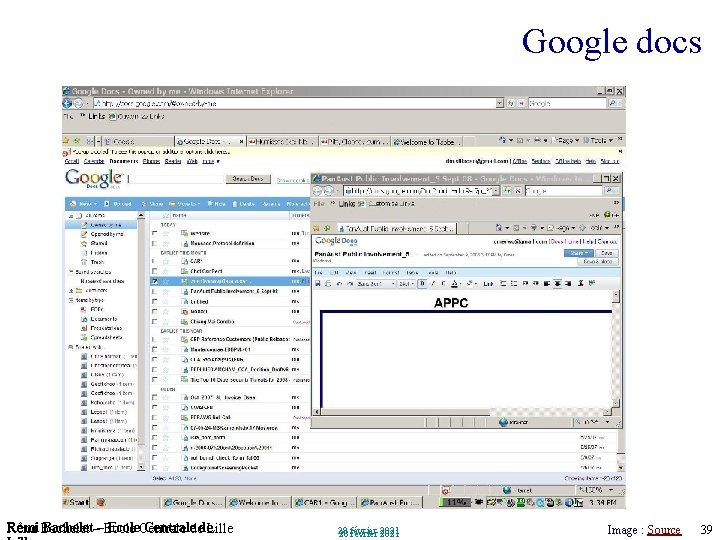720x540 pixels.
Task: Insert a bulleted list in document toolbar
Action: (x=514, y=284)
